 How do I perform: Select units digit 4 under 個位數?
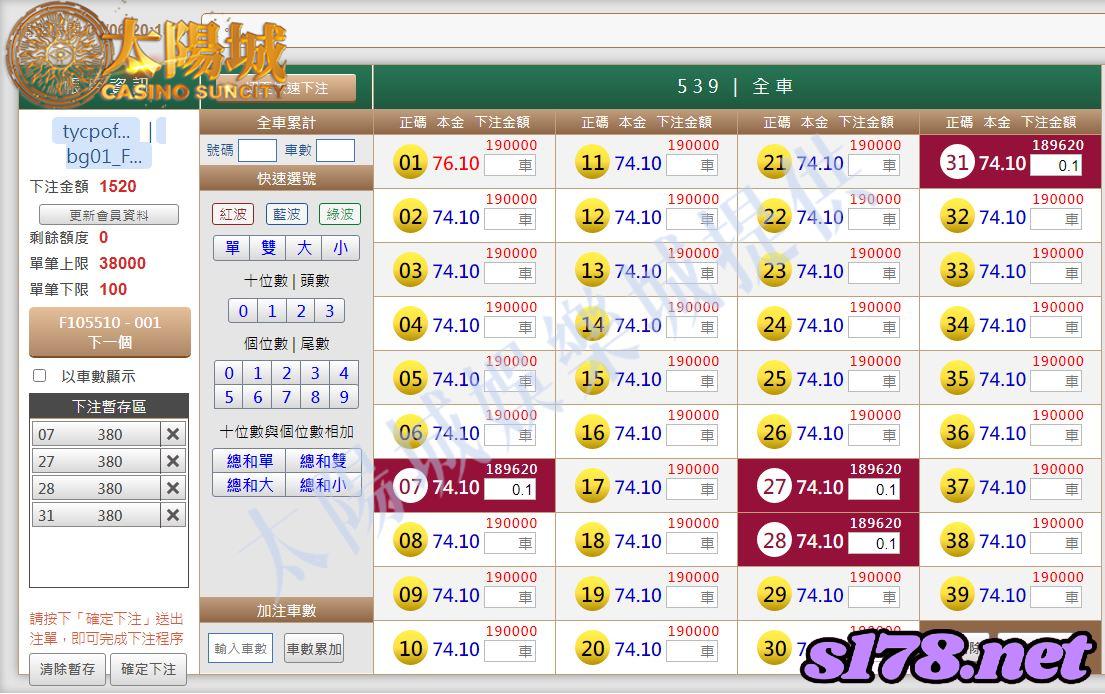(x=344, y=373)
